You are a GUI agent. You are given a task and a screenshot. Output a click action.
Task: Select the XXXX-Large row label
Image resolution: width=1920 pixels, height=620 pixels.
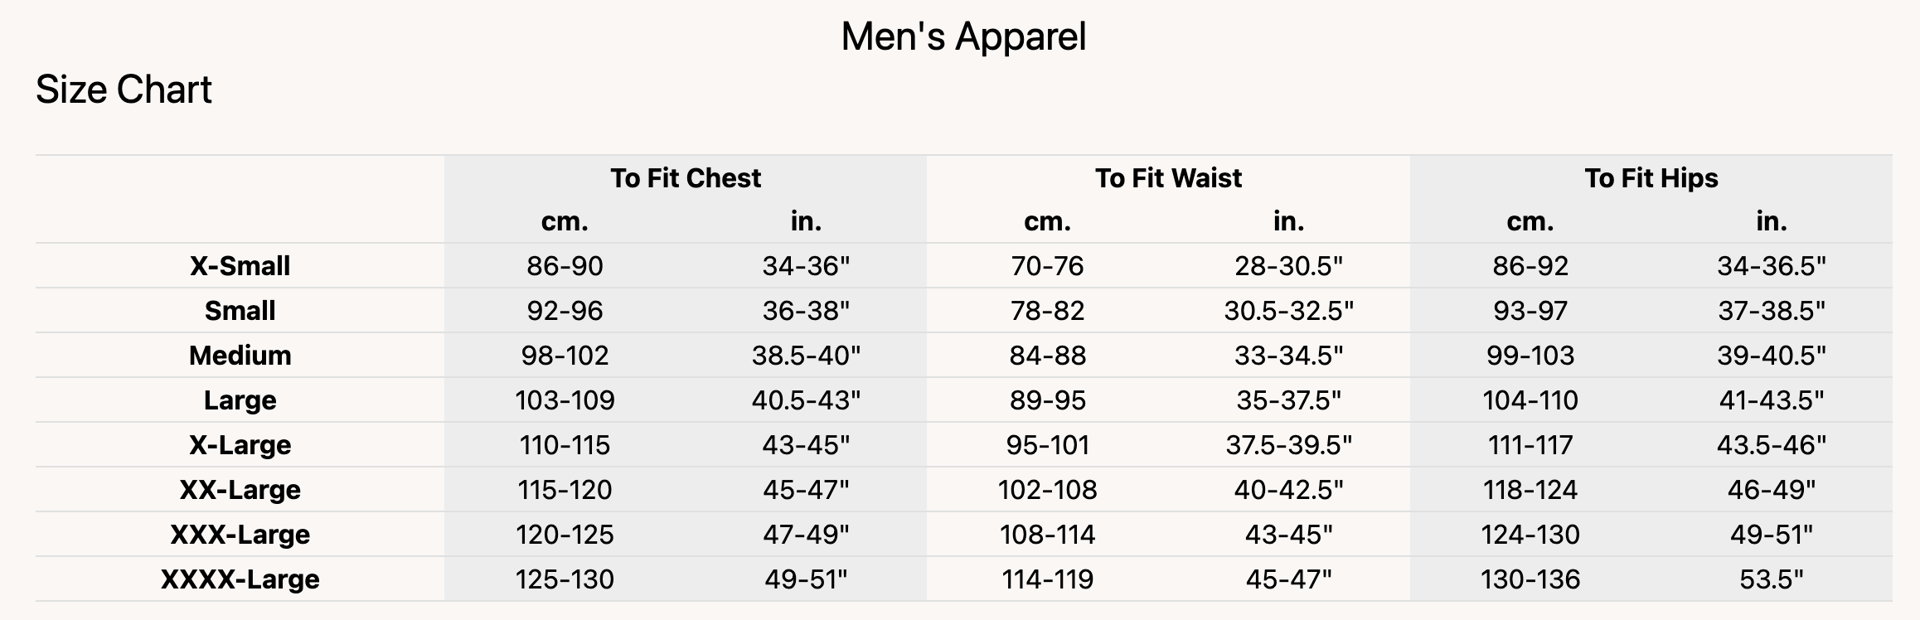(x=240, y=579)
